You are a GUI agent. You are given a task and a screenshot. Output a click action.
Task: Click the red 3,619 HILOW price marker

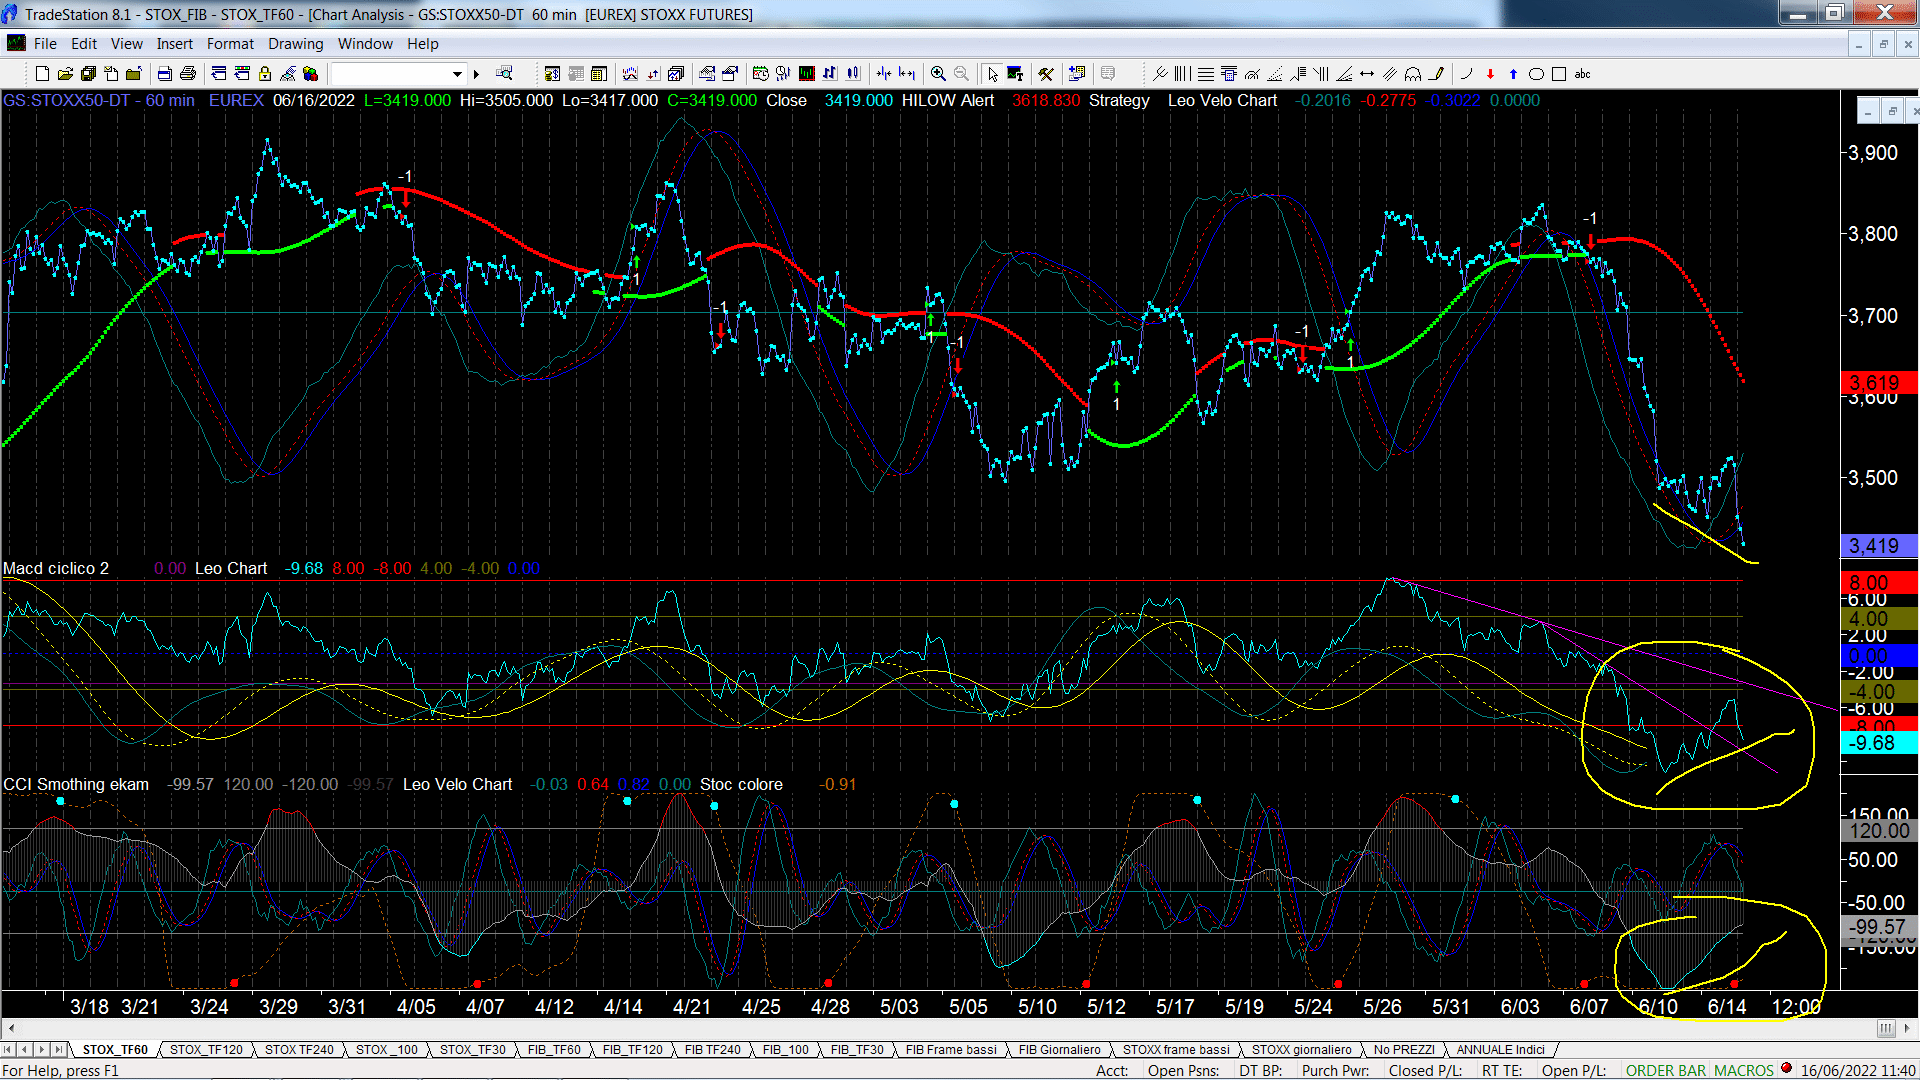pos(1877,382)
